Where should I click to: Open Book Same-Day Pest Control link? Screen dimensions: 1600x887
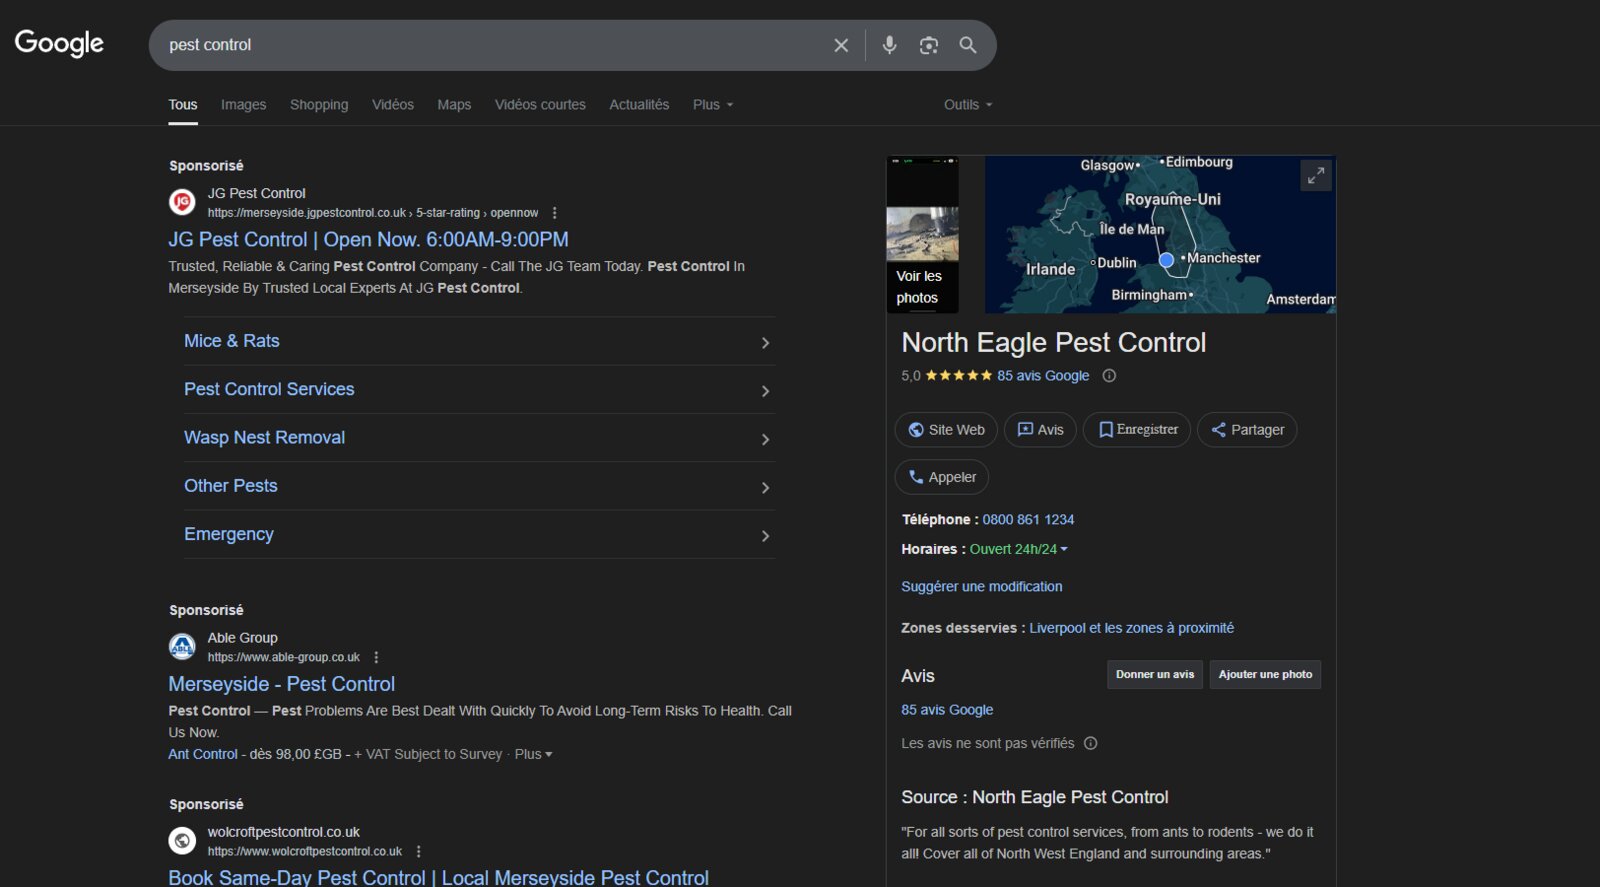tap(438, 877)
